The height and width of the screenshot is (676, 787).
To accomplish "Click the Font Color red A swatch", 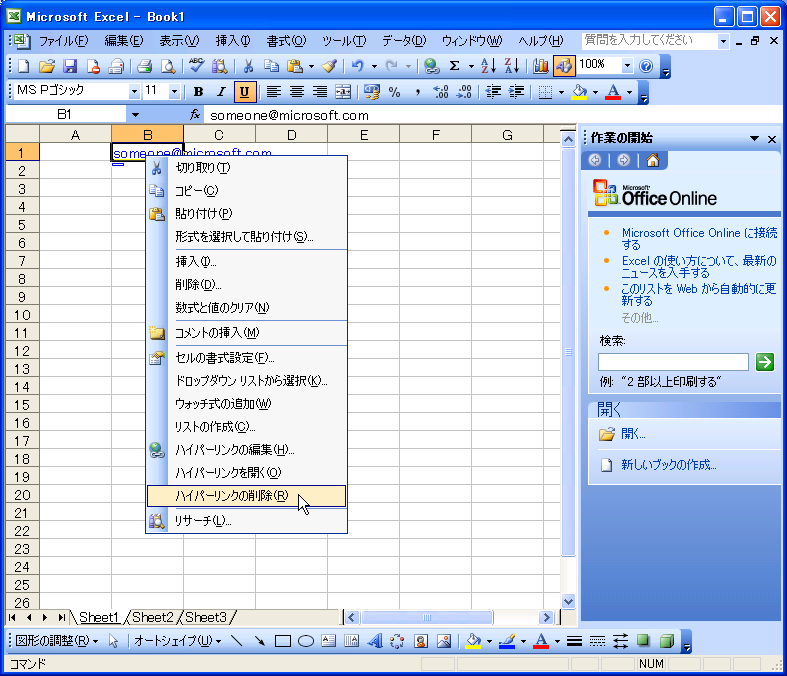I will 613,92.
